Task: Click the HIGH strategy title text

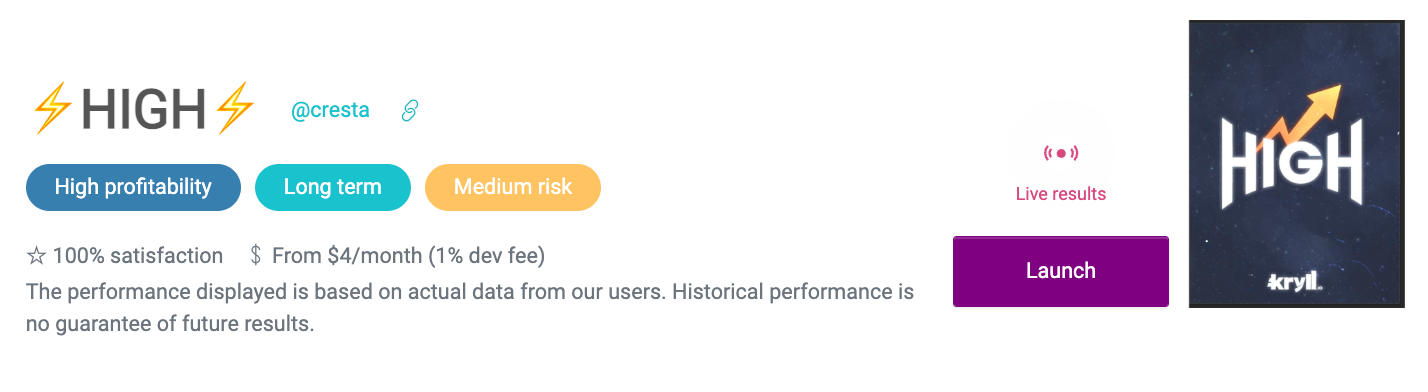Action: click(x=144, y=109)
